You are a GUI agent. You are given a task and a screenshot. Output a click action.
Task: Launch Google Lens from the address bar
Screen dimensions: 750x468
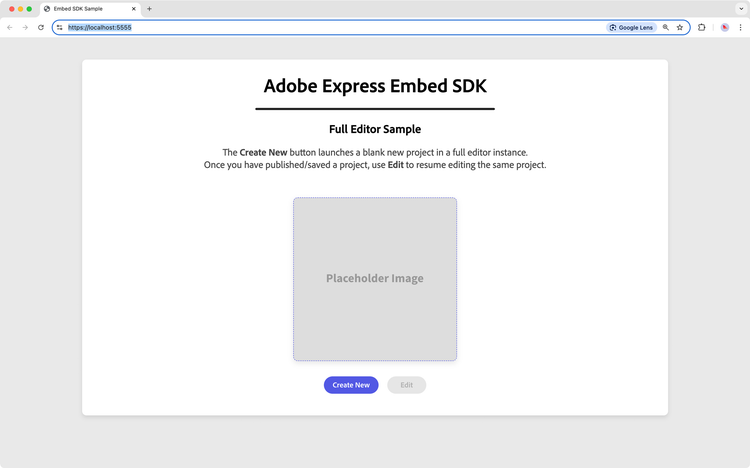tap(631, 28)
